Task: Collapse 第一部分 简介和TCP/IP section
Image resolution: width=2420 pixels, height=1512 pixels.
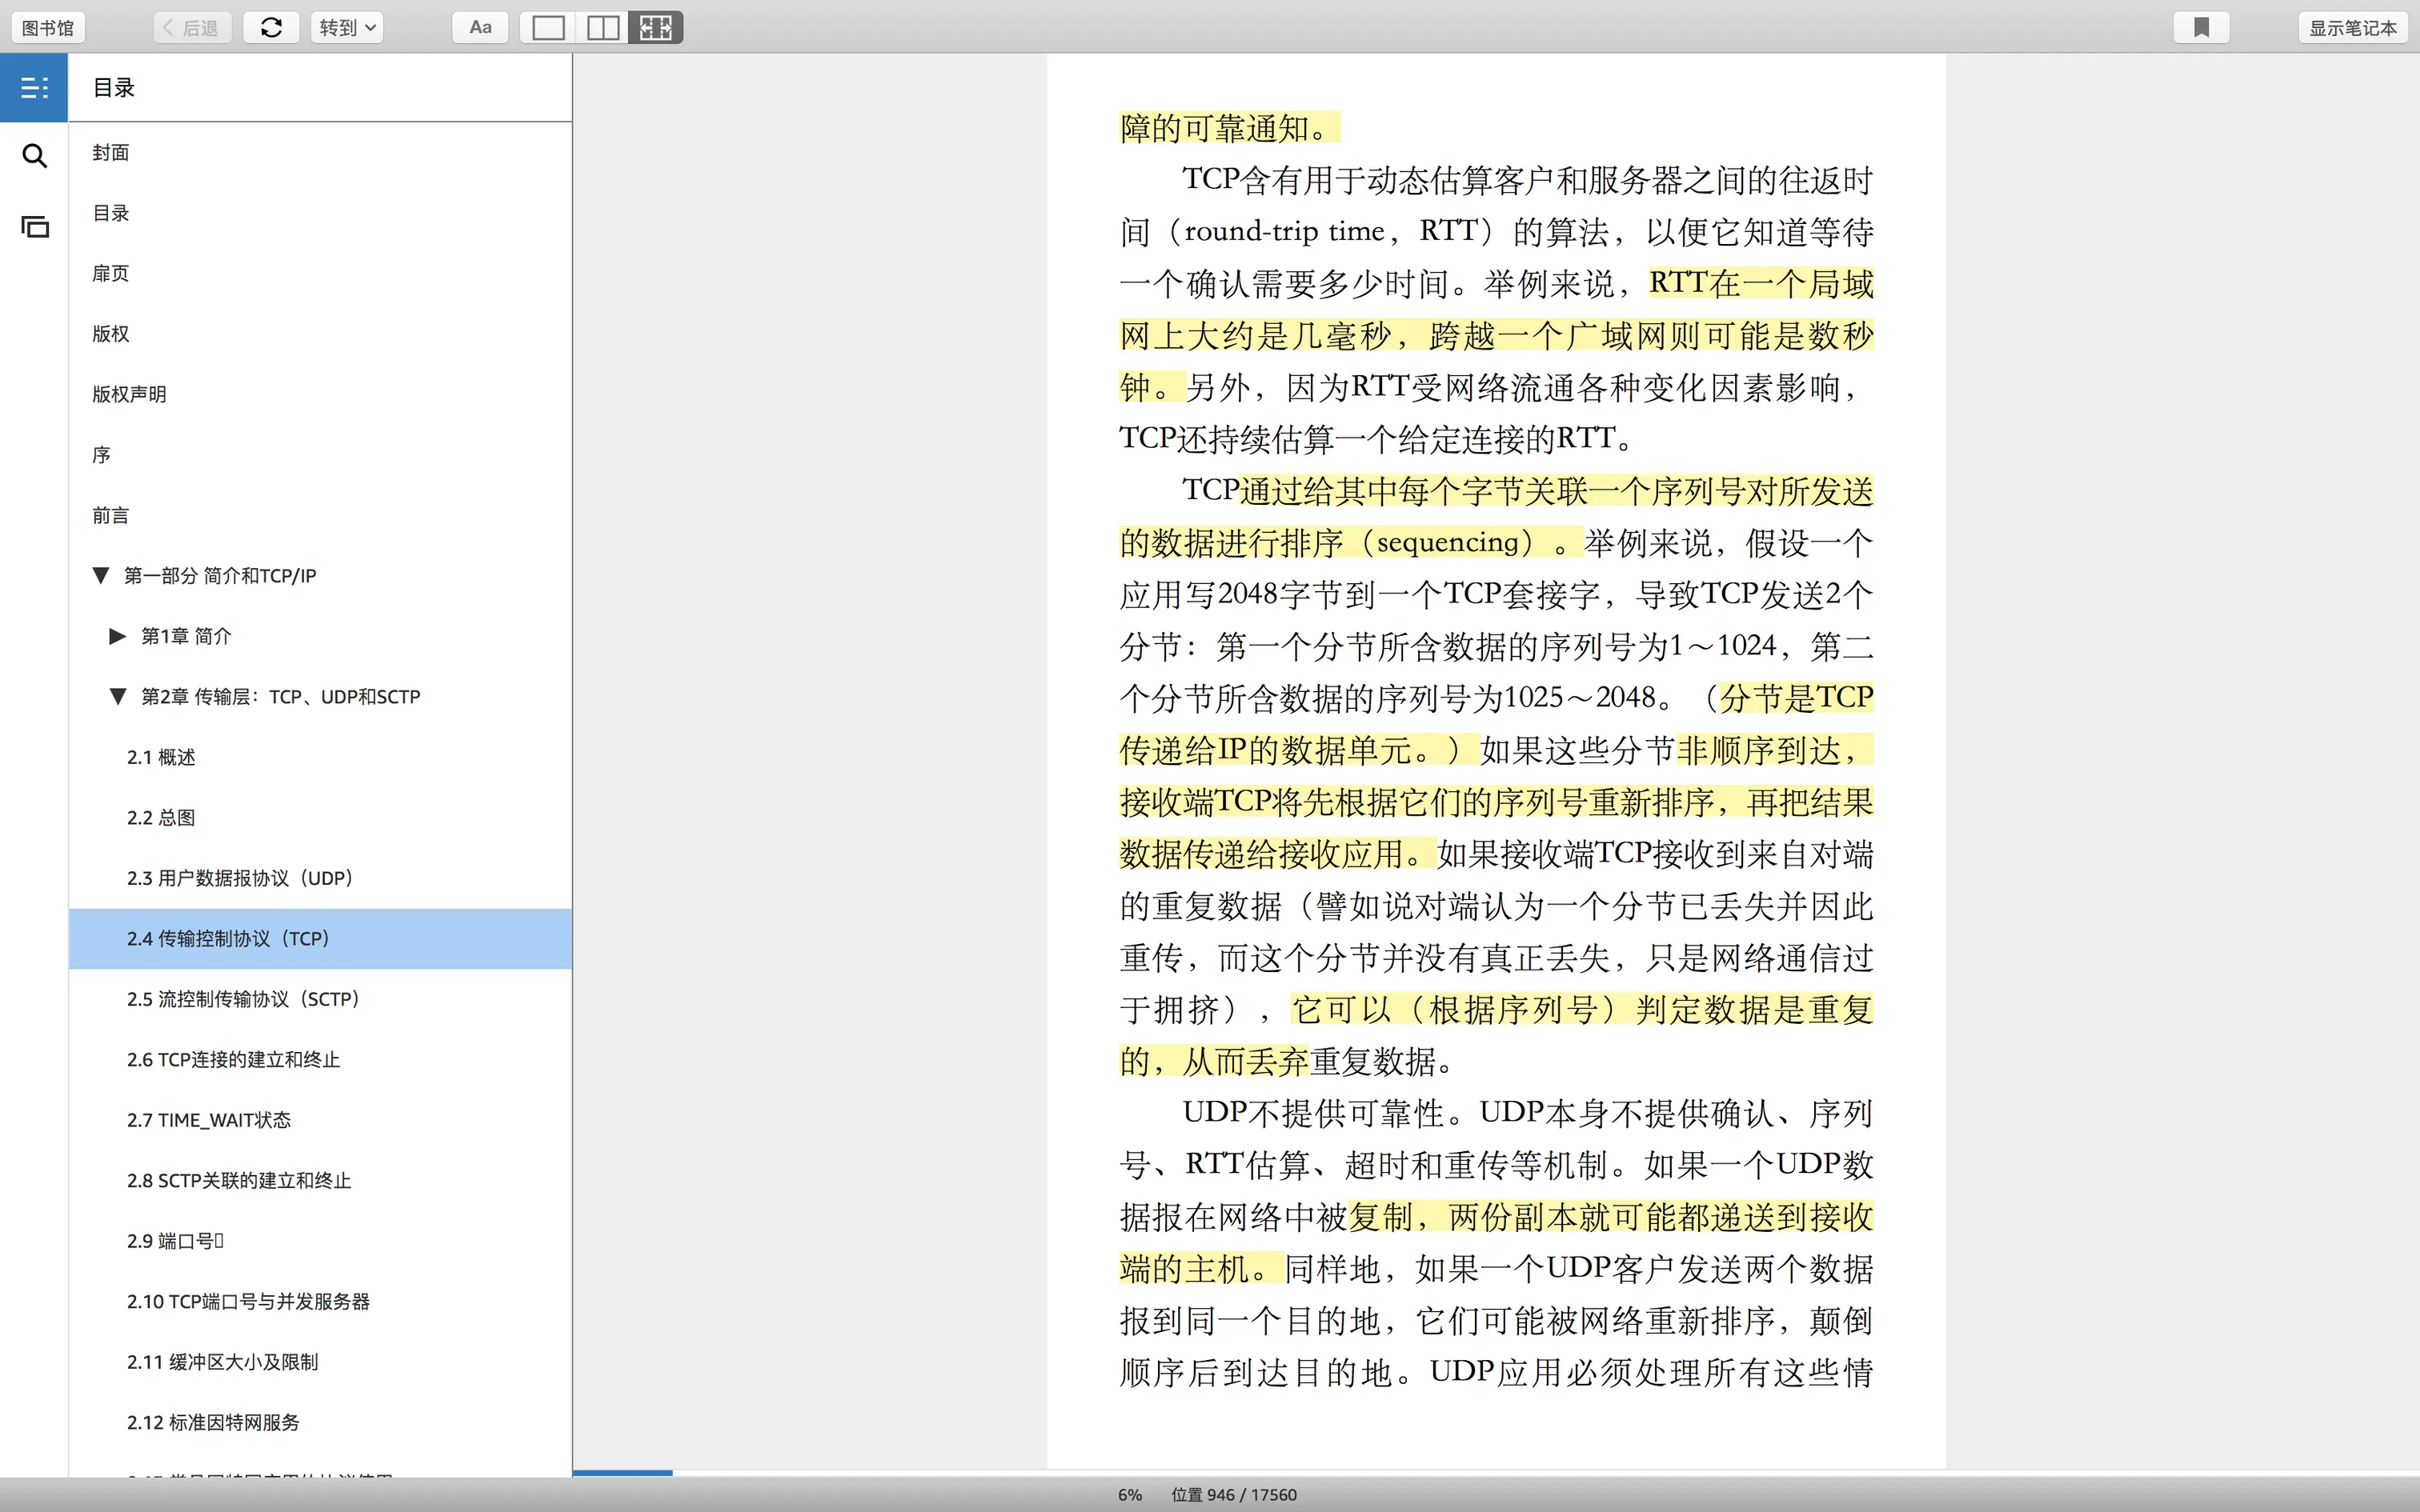Action: pyautogui.click(x=100, y=576)
